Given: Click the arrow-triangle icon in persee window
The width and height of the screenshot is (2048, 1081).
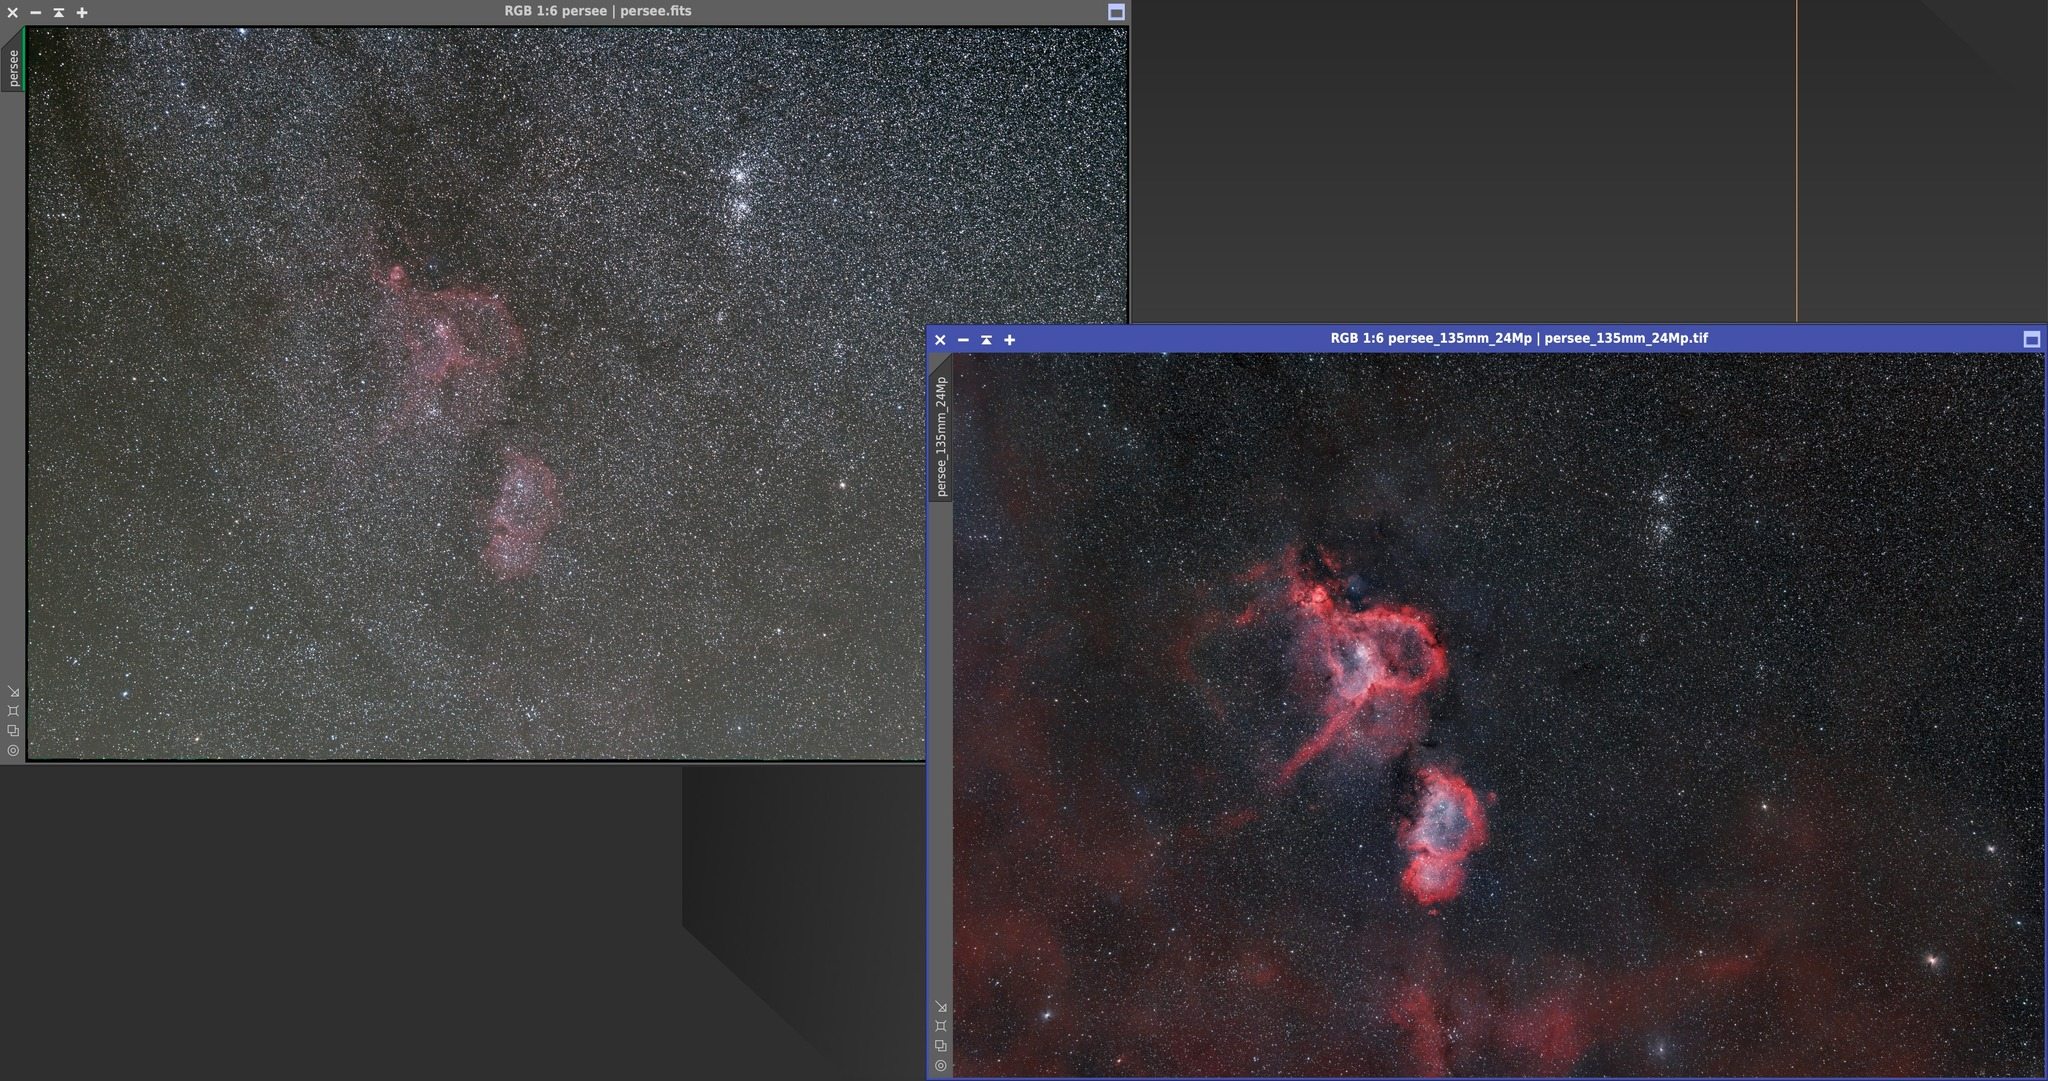Looking at the screenshot, I should pos(13,691).
